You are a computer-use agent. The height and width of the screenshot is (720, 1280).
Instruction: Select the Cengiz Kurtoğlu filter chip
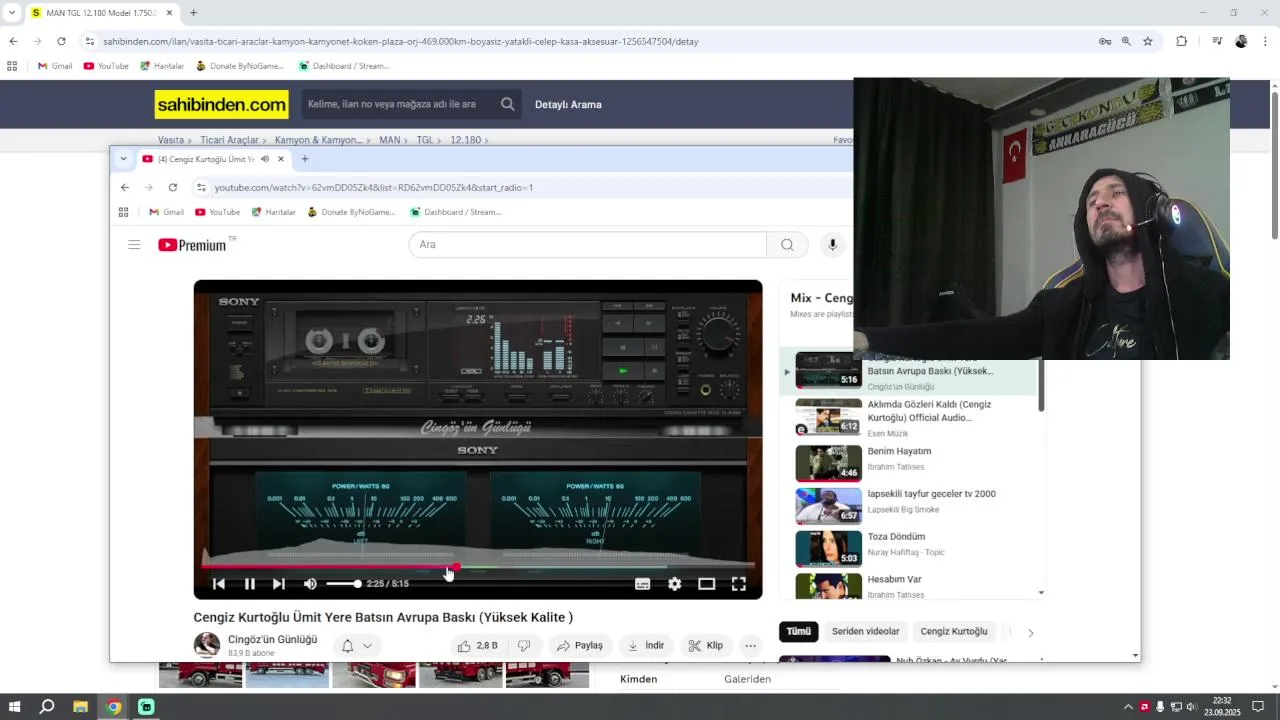click(954, 631)
